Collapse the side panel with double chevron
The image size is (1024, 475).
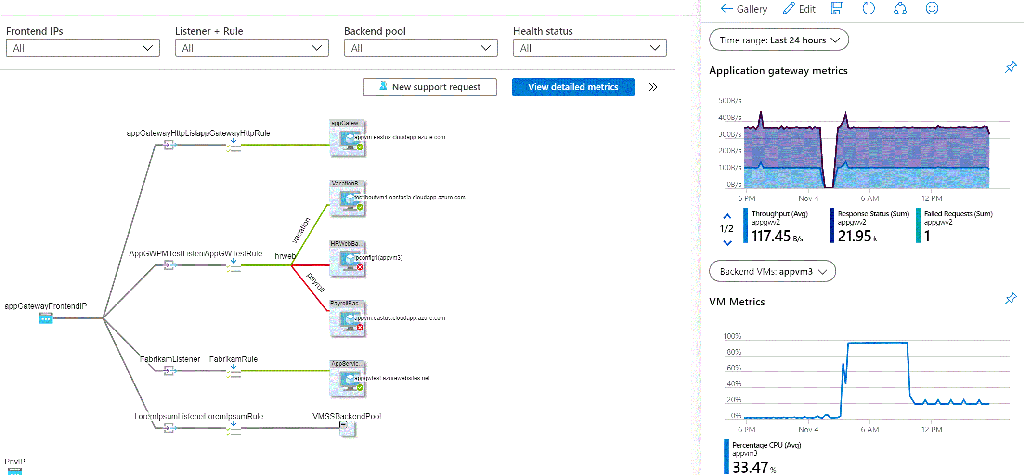[x=652, y=87]
